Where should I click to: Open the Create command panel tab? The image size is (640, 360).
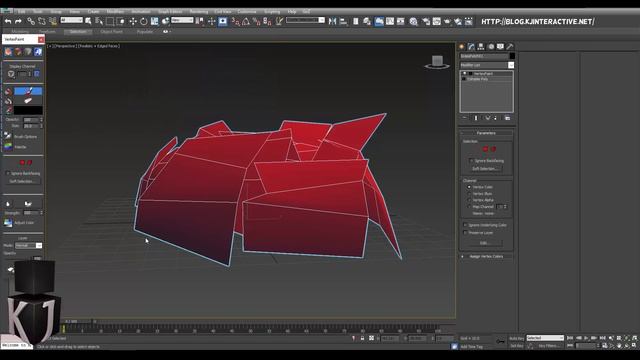click(462, 47)
